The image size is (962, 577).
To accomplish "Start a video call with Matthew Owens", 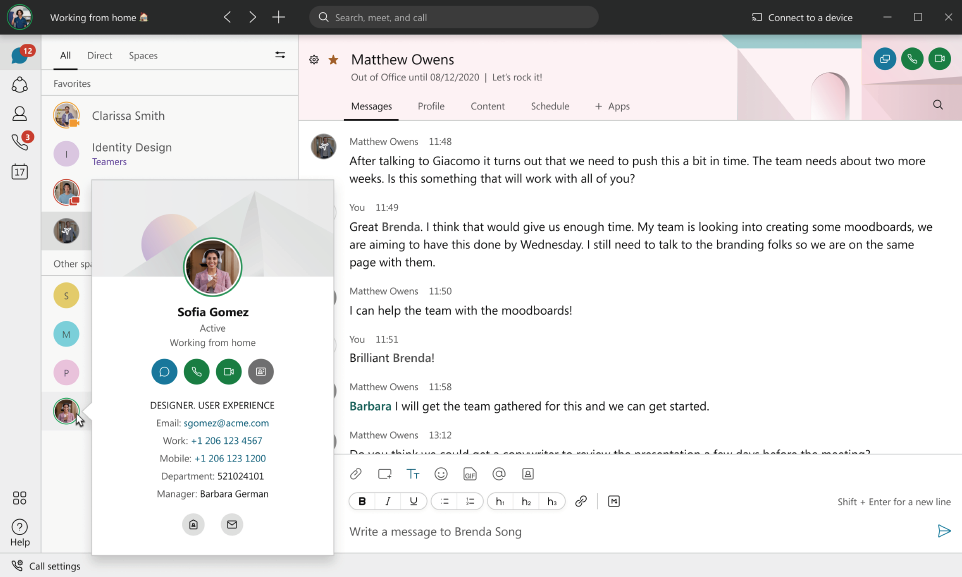I will tap(938, 59).
